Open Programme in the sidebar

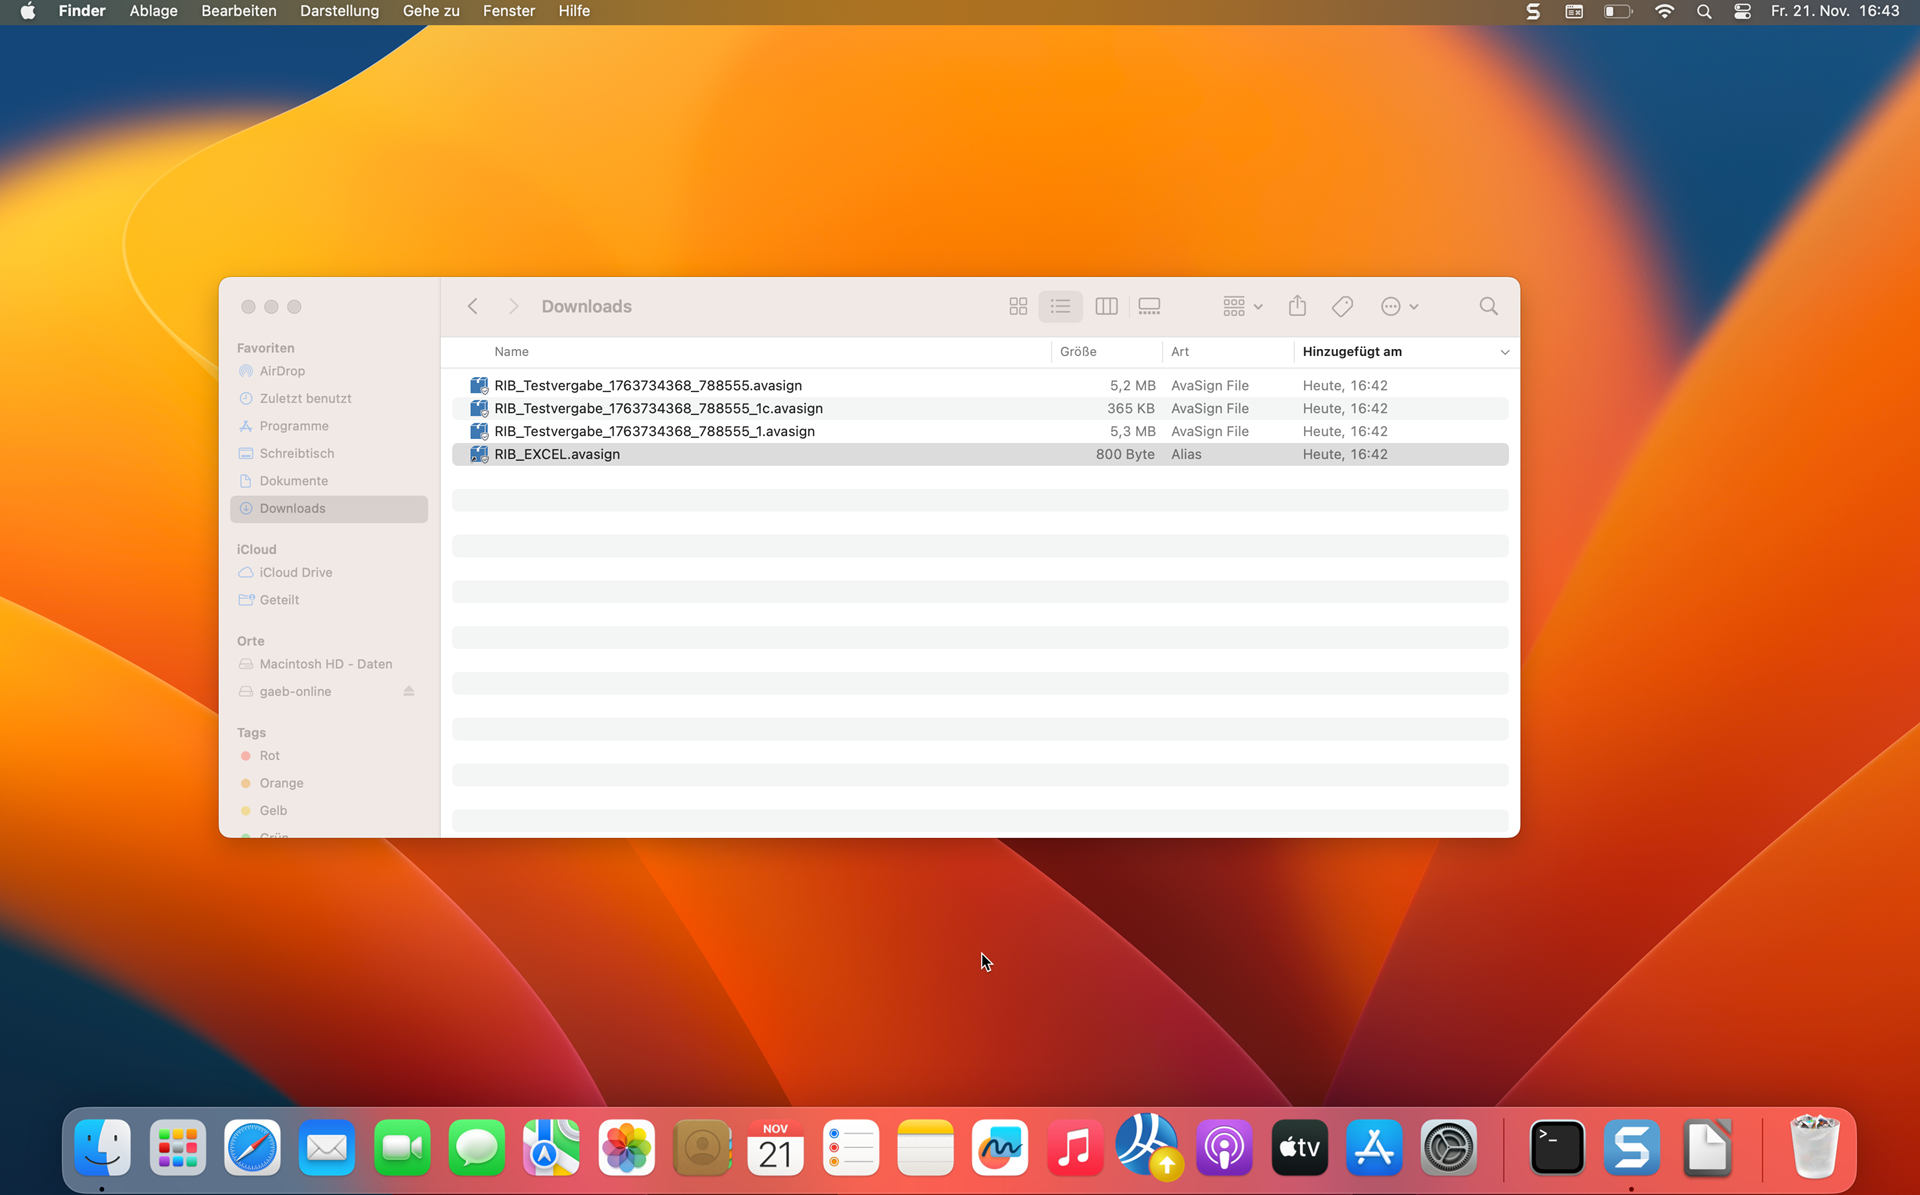329,426
